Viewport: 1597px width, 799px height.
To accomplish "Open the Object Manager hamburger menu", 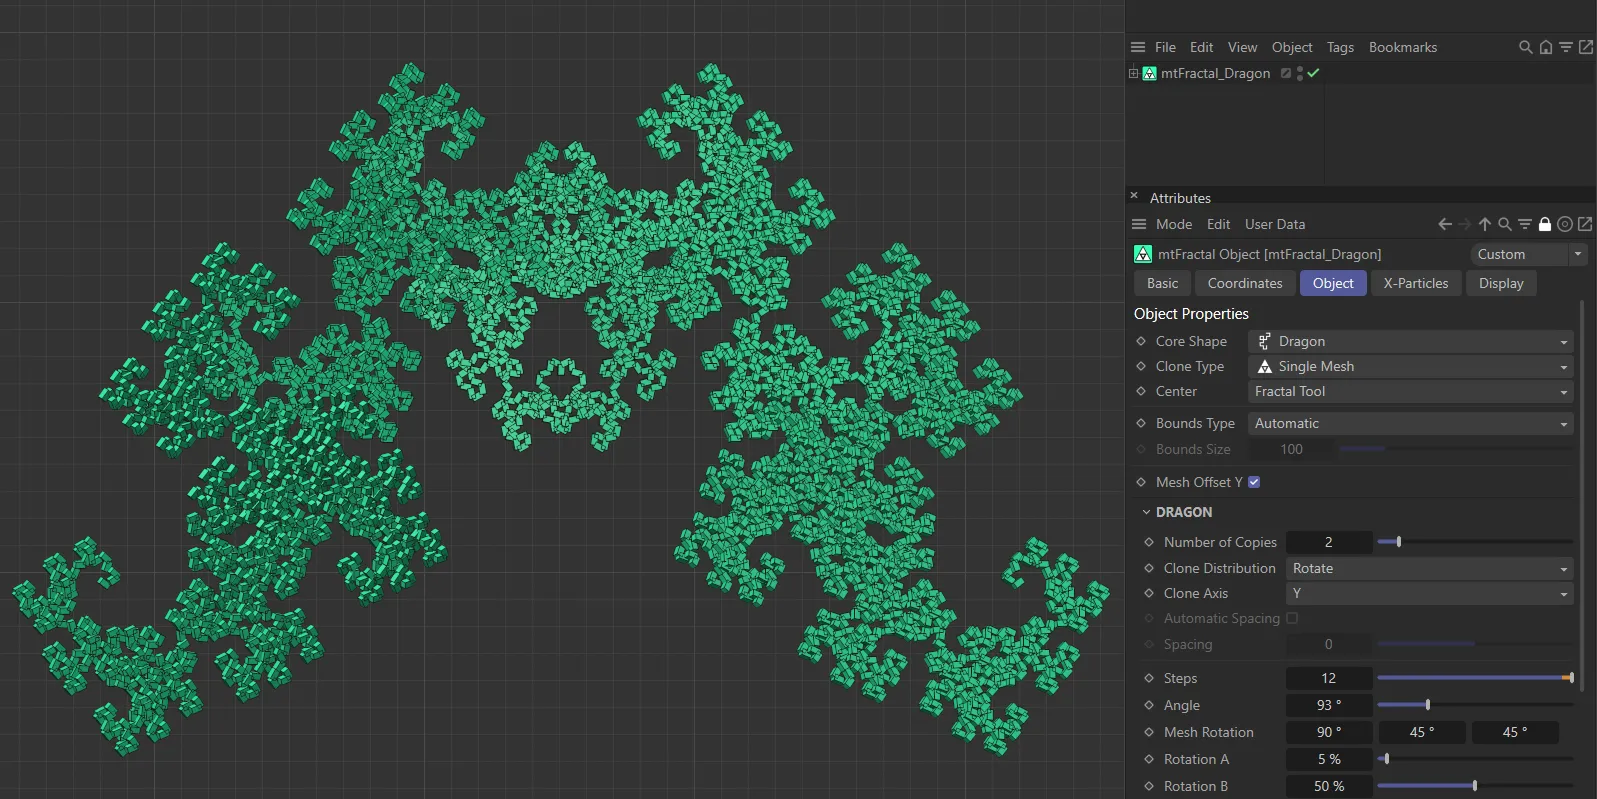I will pyautogui.click(x=1138, y=47).
